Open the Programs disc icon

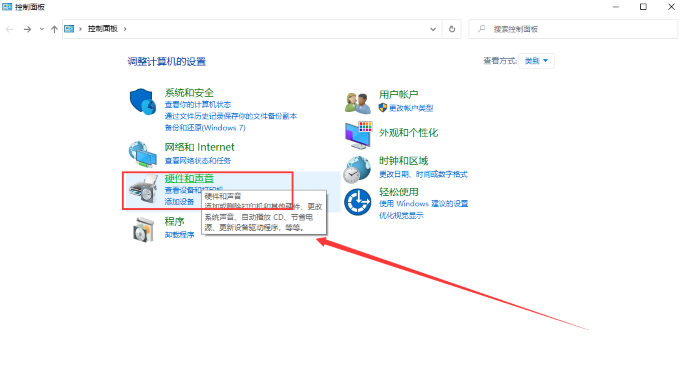click(143, 229)
